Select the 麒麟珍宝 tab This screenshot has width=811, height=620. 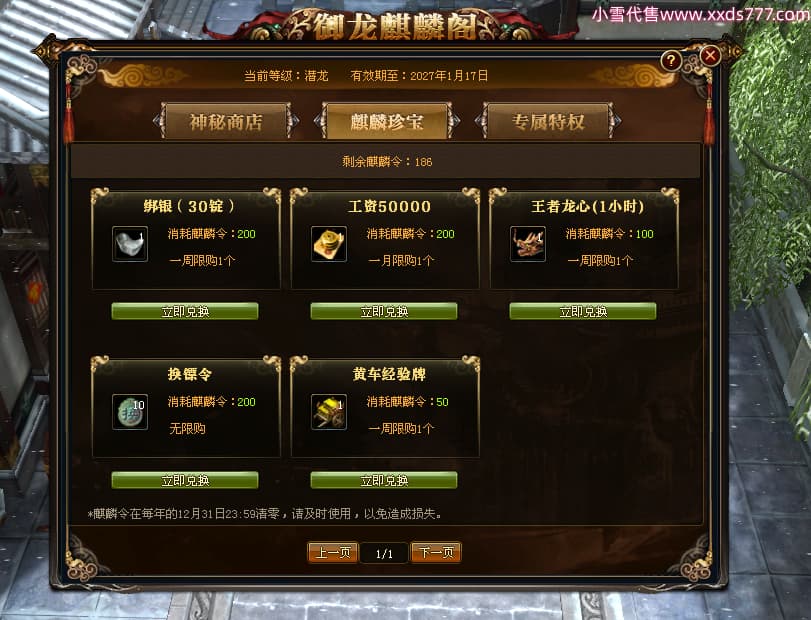pyautogui.click(x=386, y=122)
